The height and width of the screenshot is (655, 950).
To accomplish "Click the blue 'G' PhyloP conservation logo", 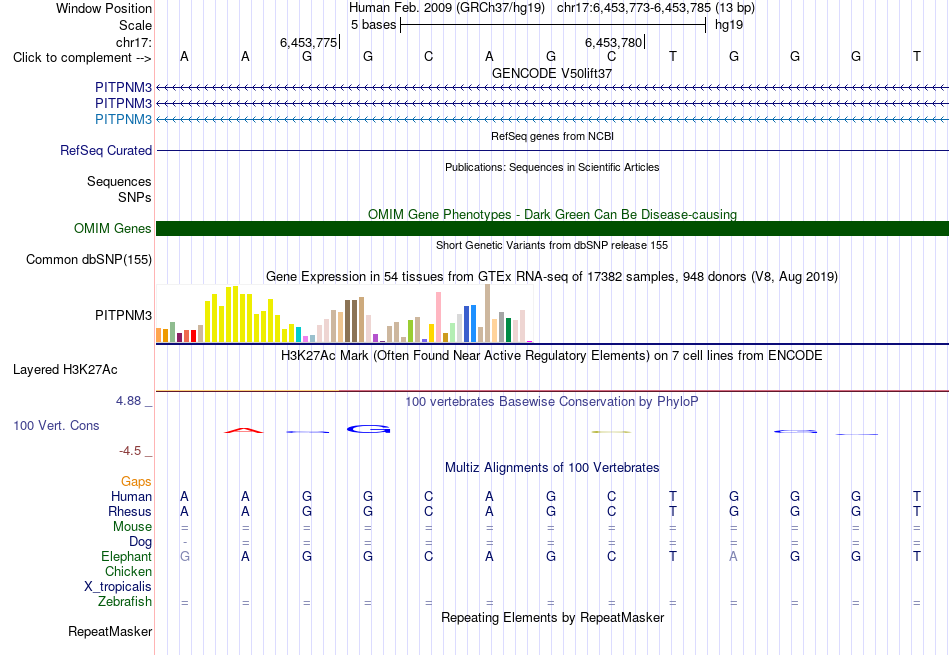I will 368,429.
